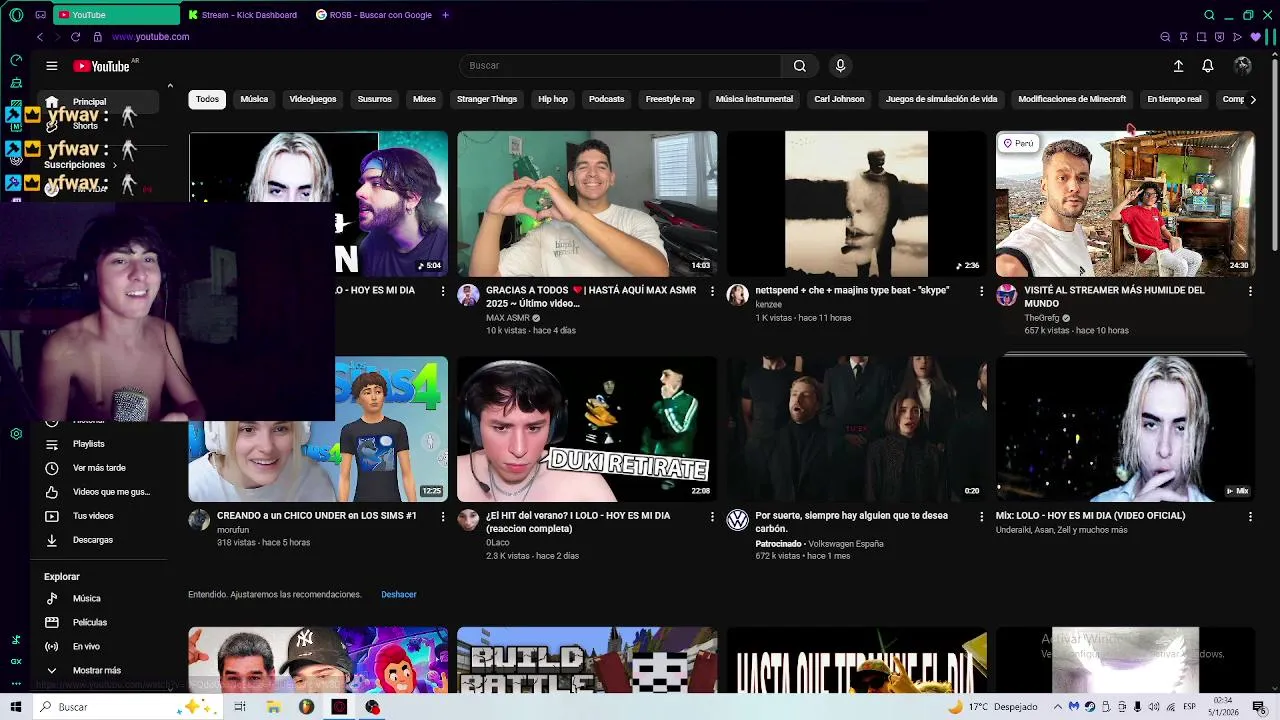Open options for Sims 4 morufun video

pyautogui.click(x=443, y=516)
